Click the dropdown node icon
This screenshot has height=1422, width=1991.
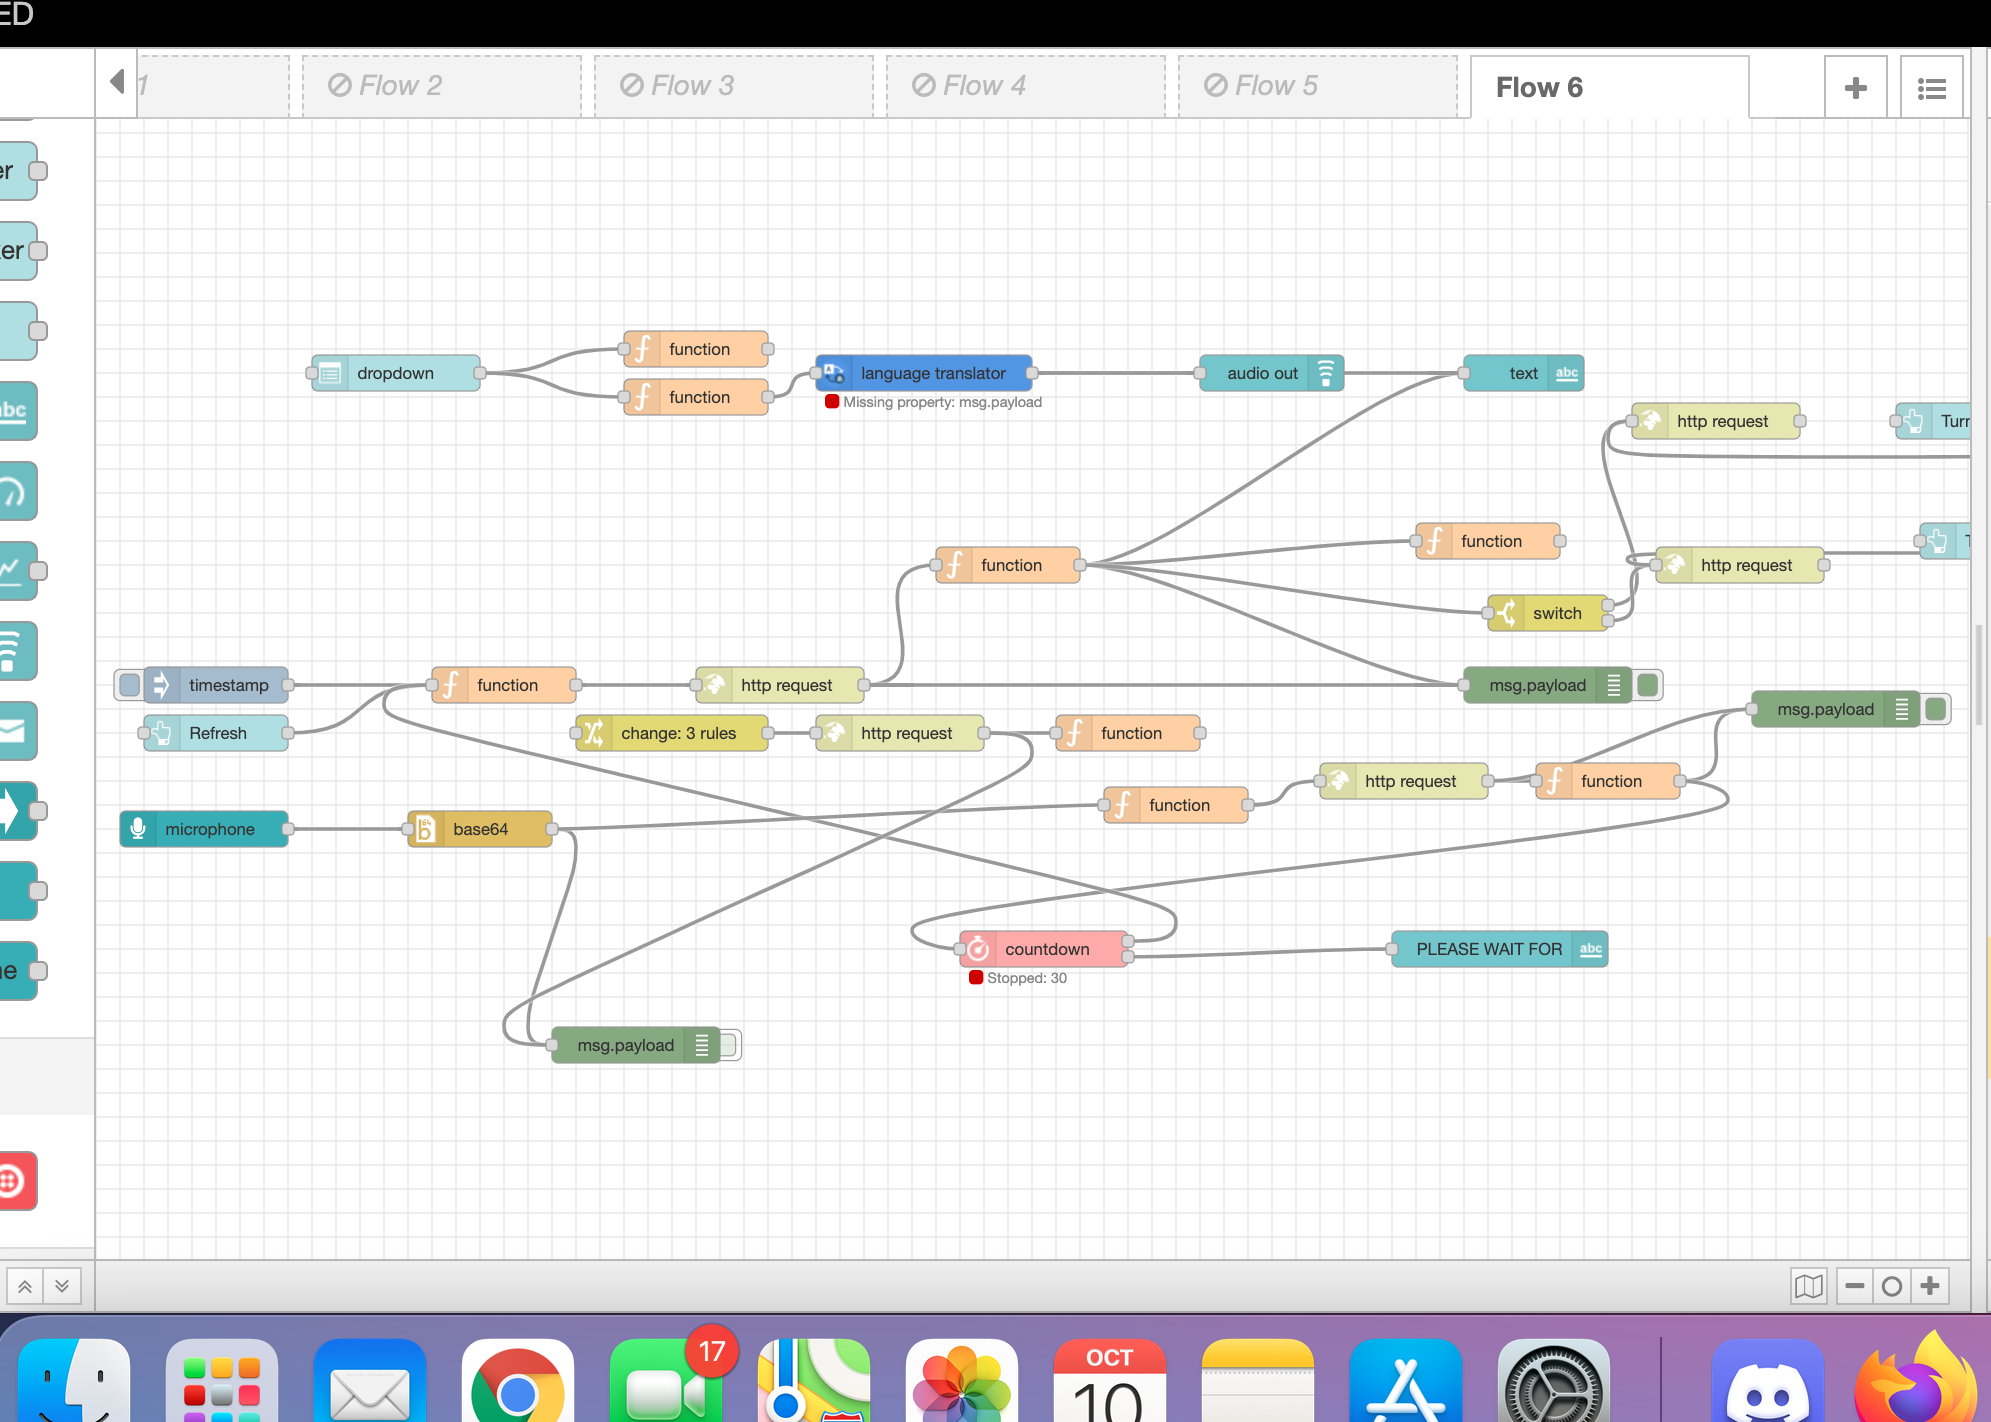pos(330,373)
